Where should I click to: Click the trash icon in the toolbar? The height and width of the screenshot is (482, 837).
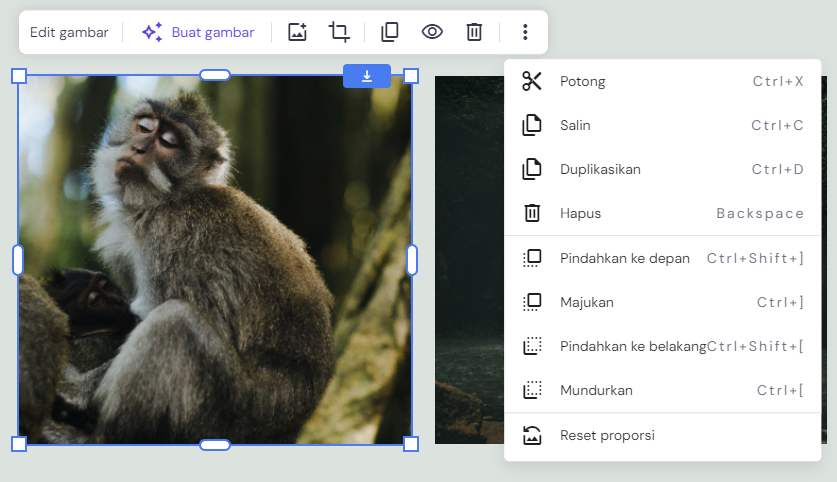(474, 32)
